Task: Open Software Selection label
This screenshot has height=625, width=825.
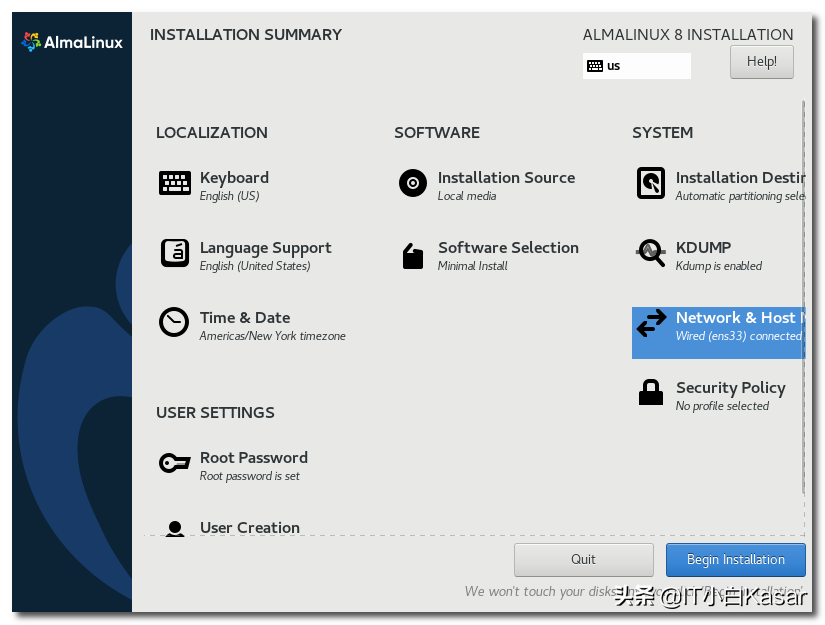Action: coord(508,248)
